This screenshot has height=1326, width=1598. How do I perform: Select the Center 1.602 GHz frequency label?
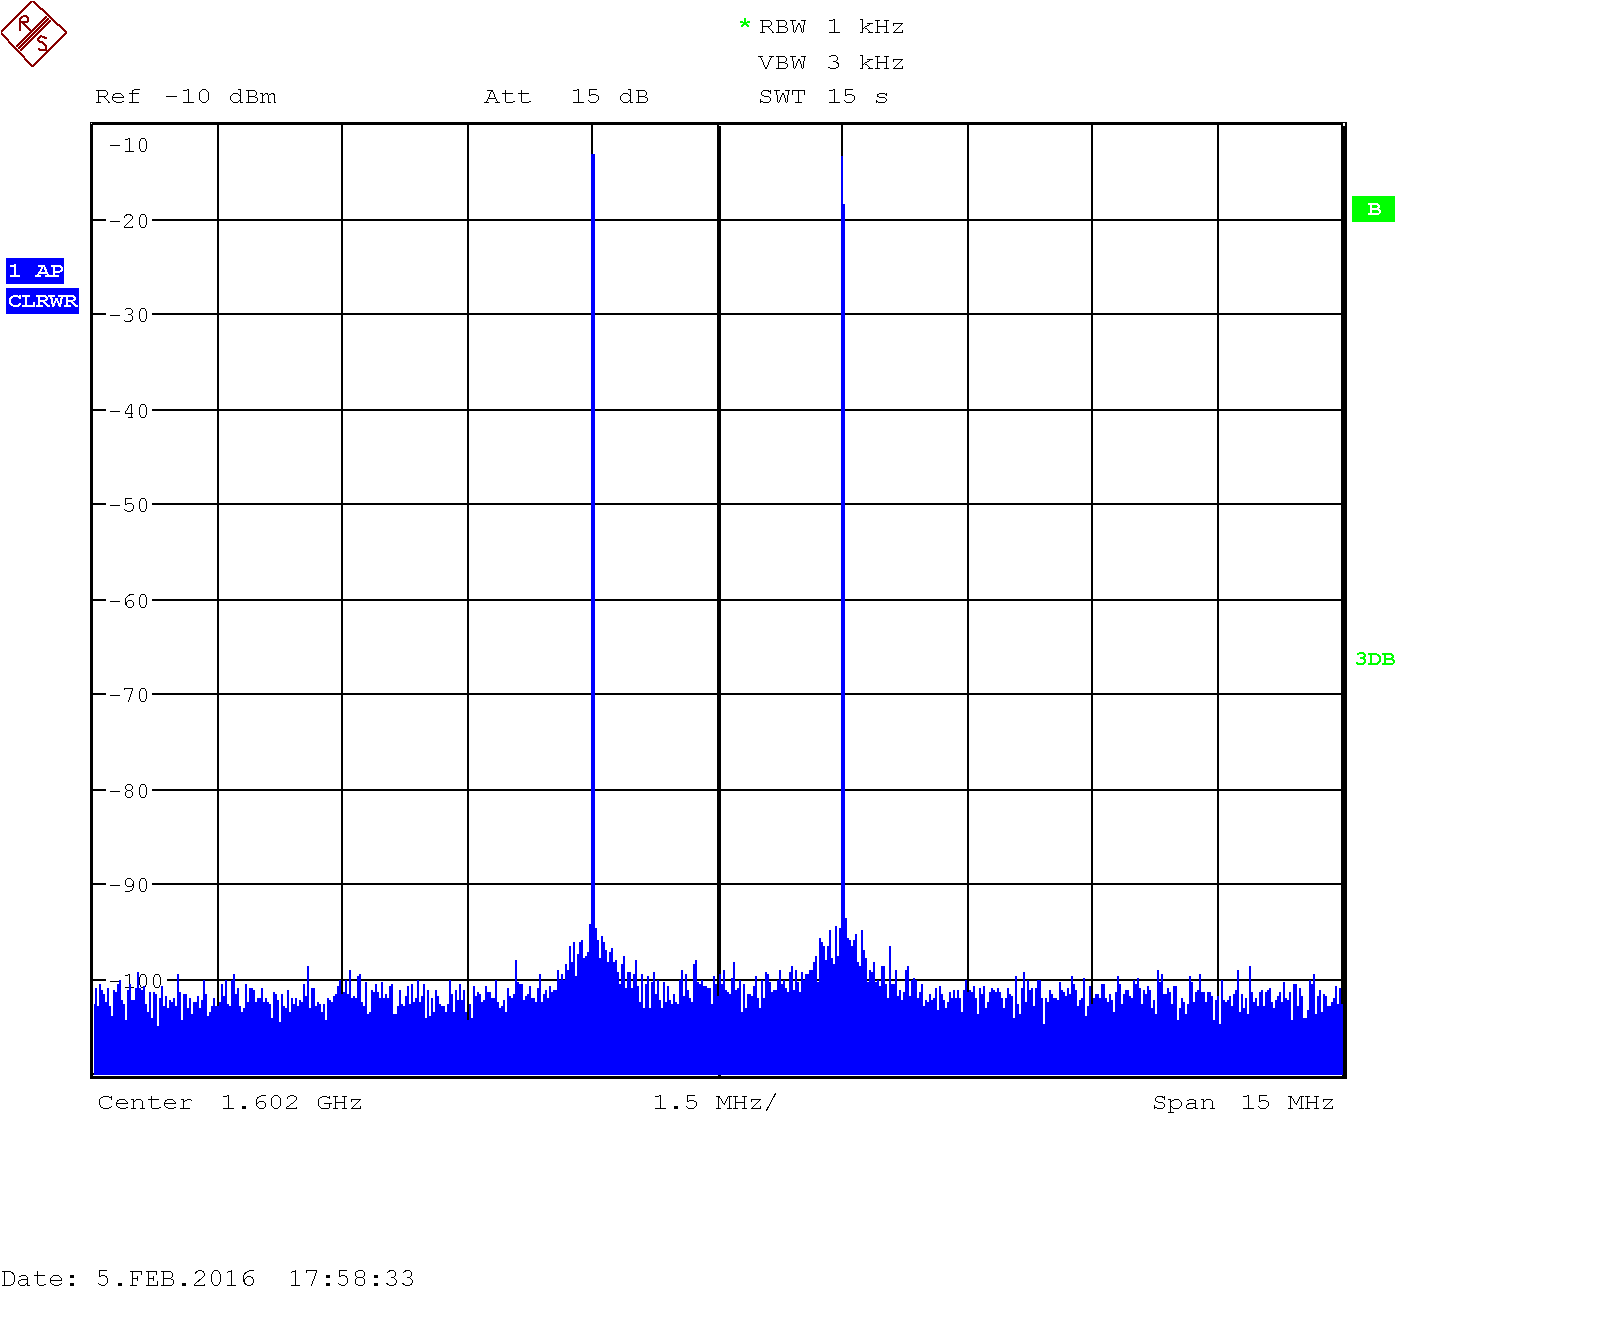tap(230, 1103)
